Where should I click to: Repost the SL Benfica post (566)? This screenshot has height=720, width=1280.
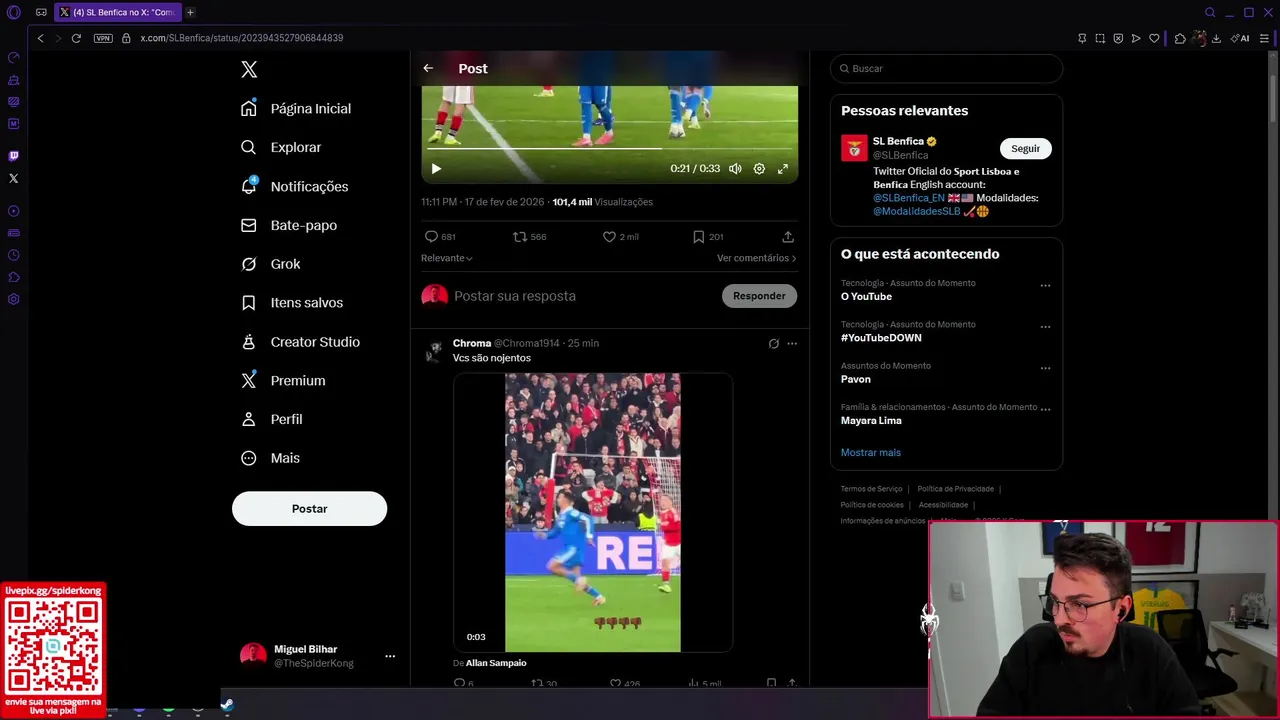tap(529, 237)
